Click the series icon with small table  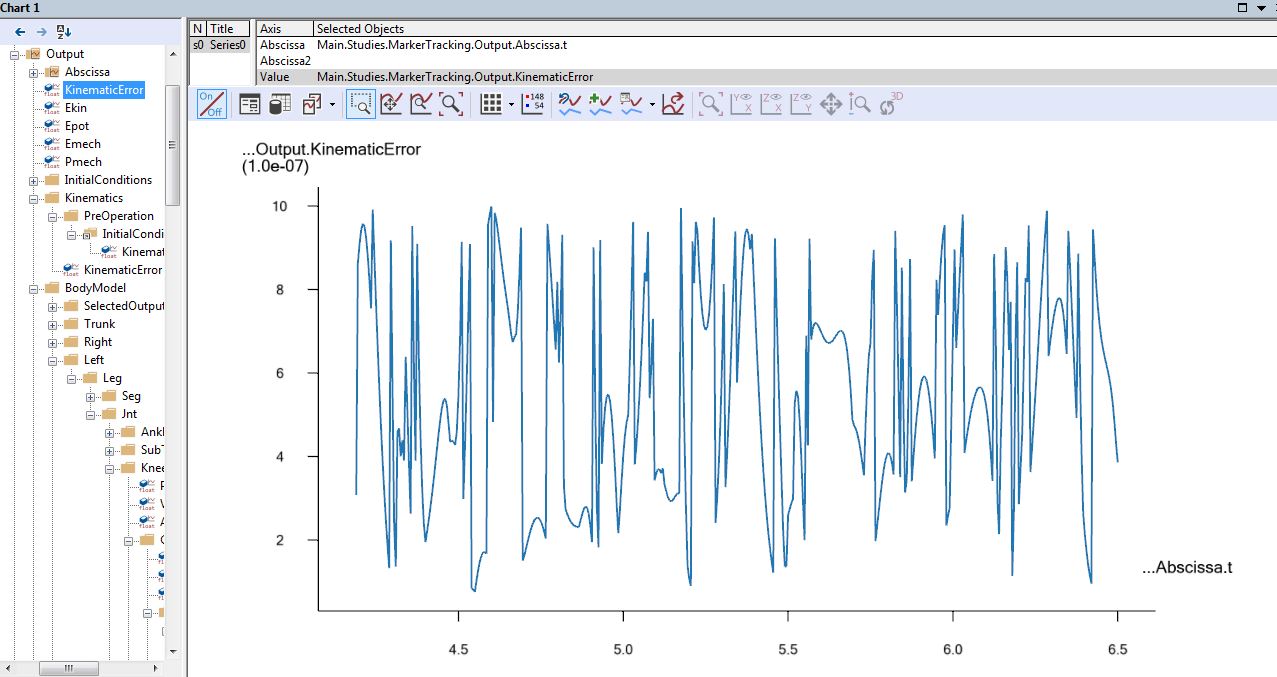[631, 103]
